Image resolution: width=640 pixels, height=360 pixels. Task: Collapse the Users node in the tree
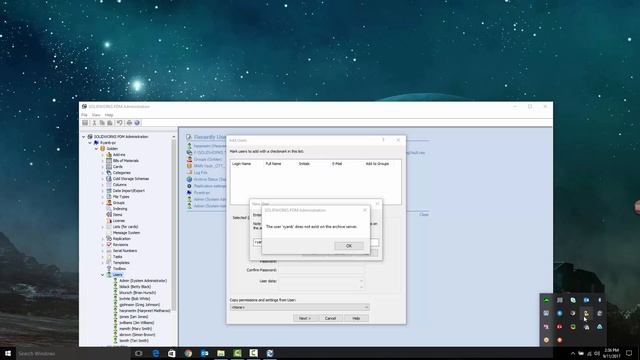coord(102,275)
